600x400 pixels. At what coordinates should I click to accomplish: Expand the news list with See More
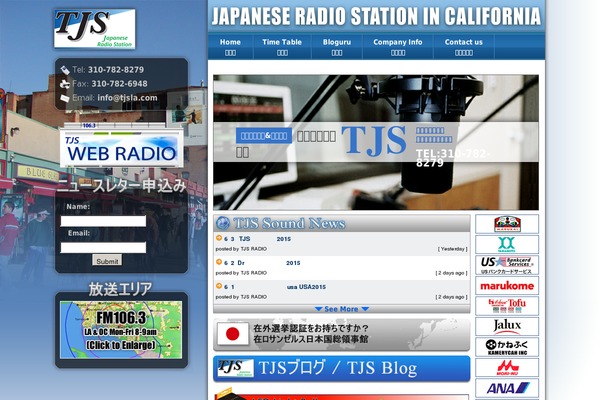342,309
